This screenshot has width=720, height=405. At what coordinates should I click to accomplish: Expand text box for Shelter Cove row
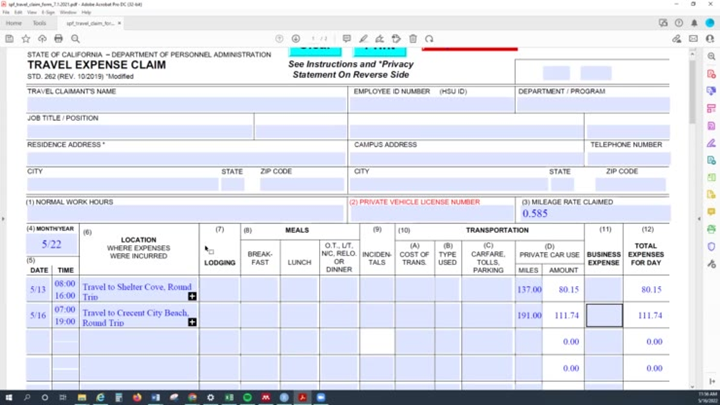pyautogui.click(x=192, y=296)
